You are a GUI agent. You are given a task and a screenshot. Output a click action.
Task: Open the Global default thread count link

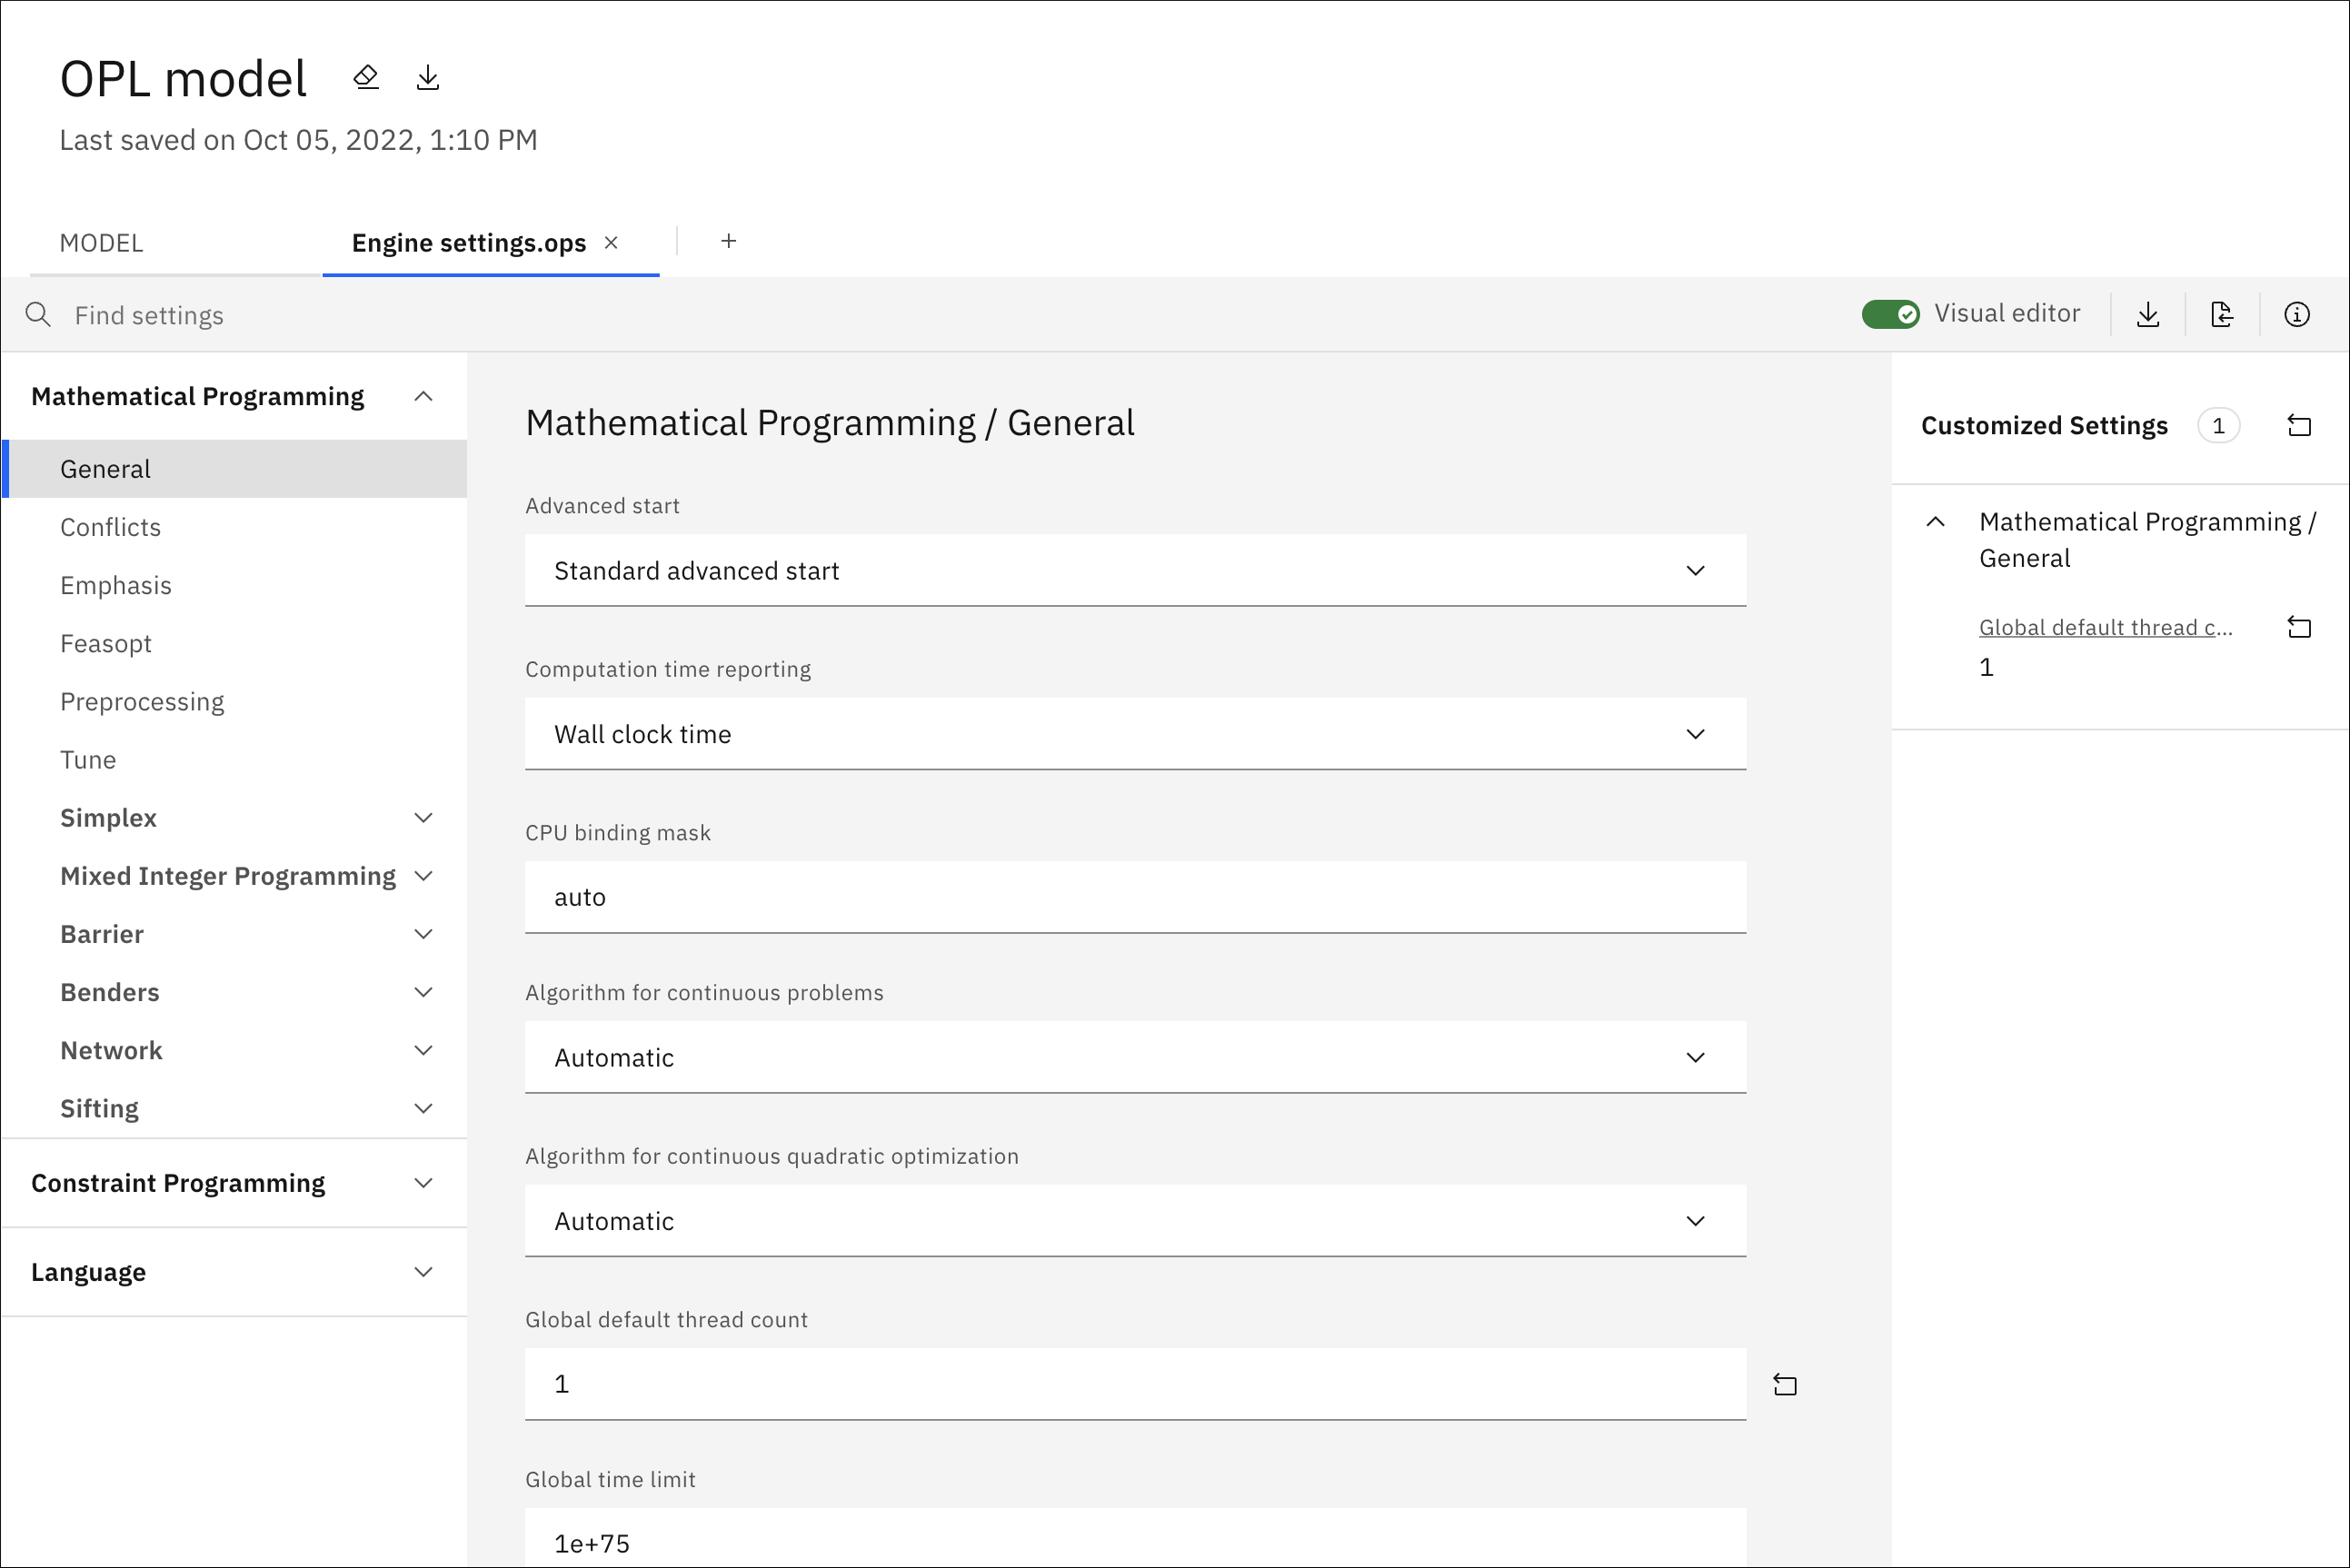(2104, 627)
